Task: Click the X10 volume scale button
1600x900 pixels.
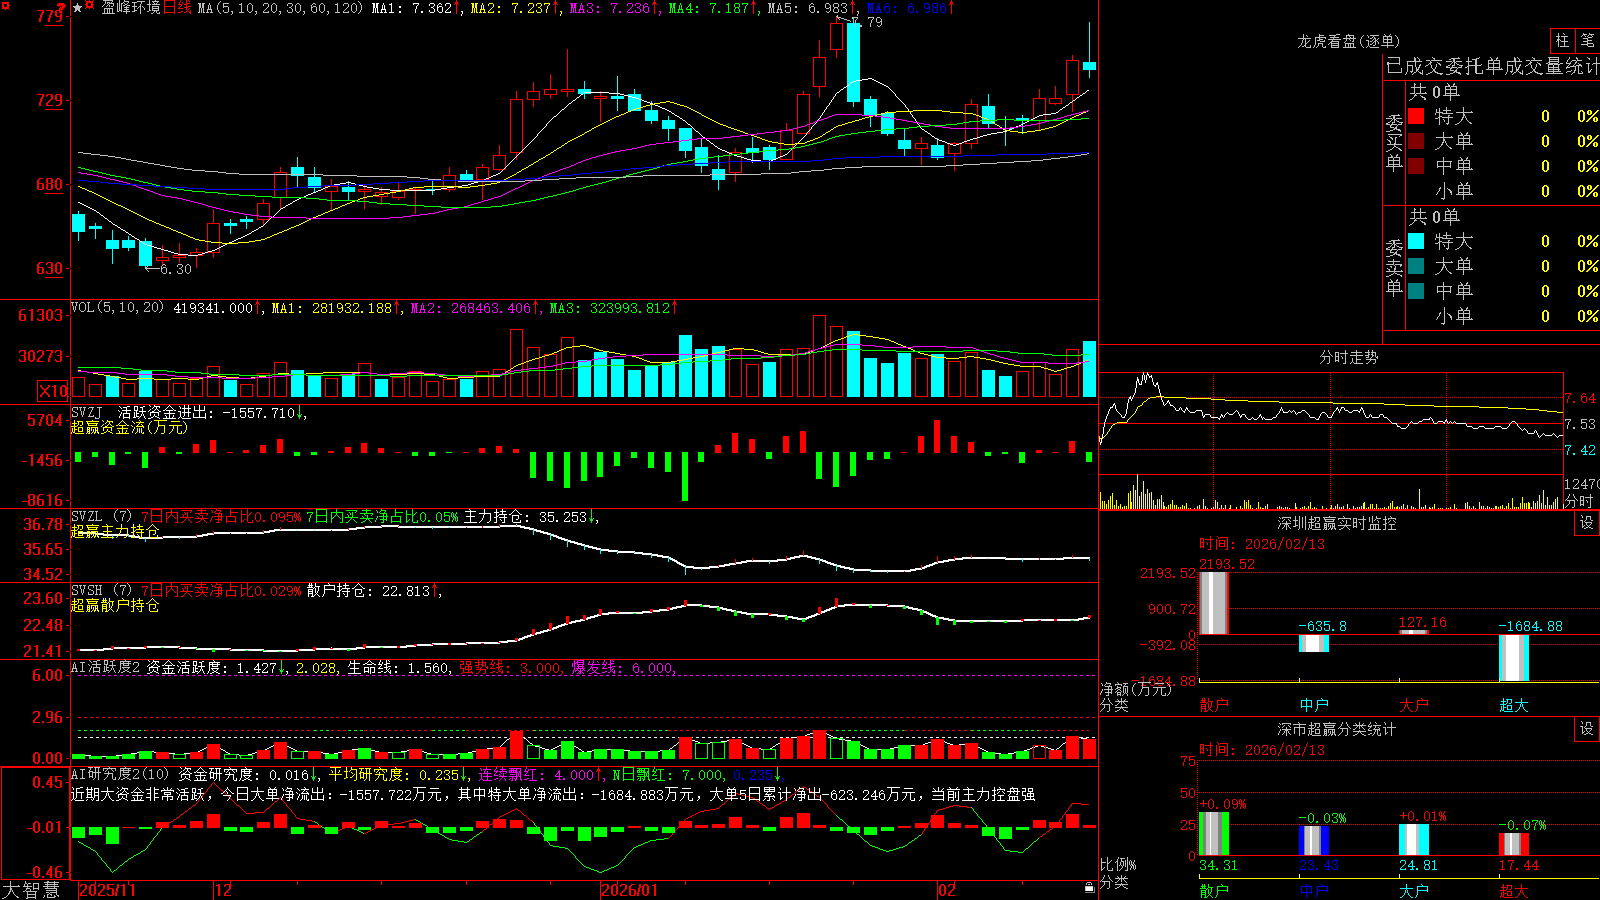Action: point(53,391)
